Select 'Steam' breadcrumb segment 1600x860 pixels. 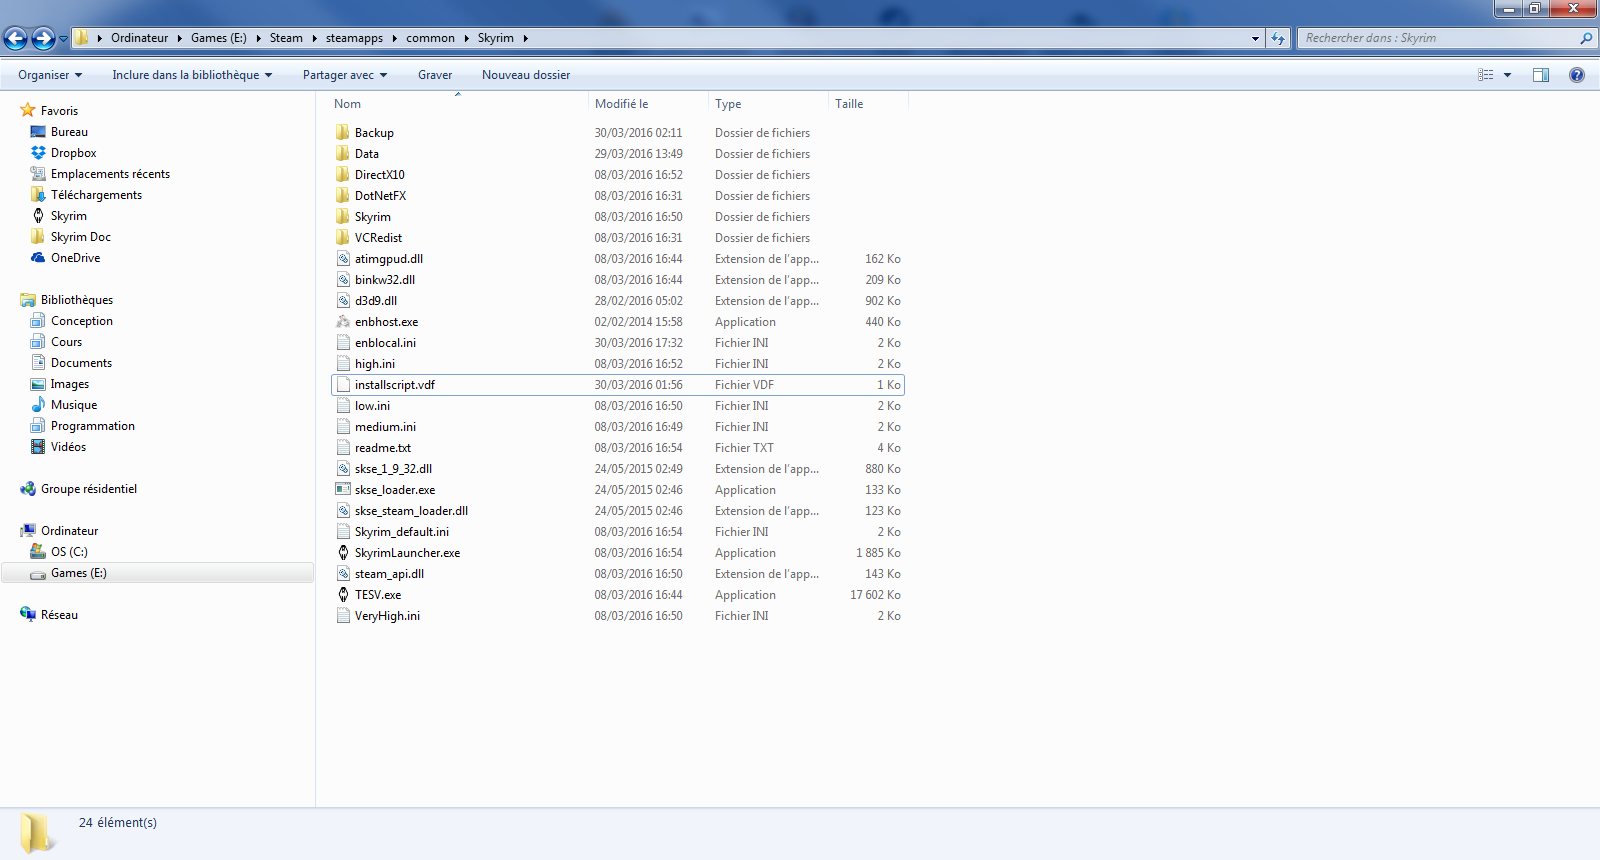[x=286, y=38]
